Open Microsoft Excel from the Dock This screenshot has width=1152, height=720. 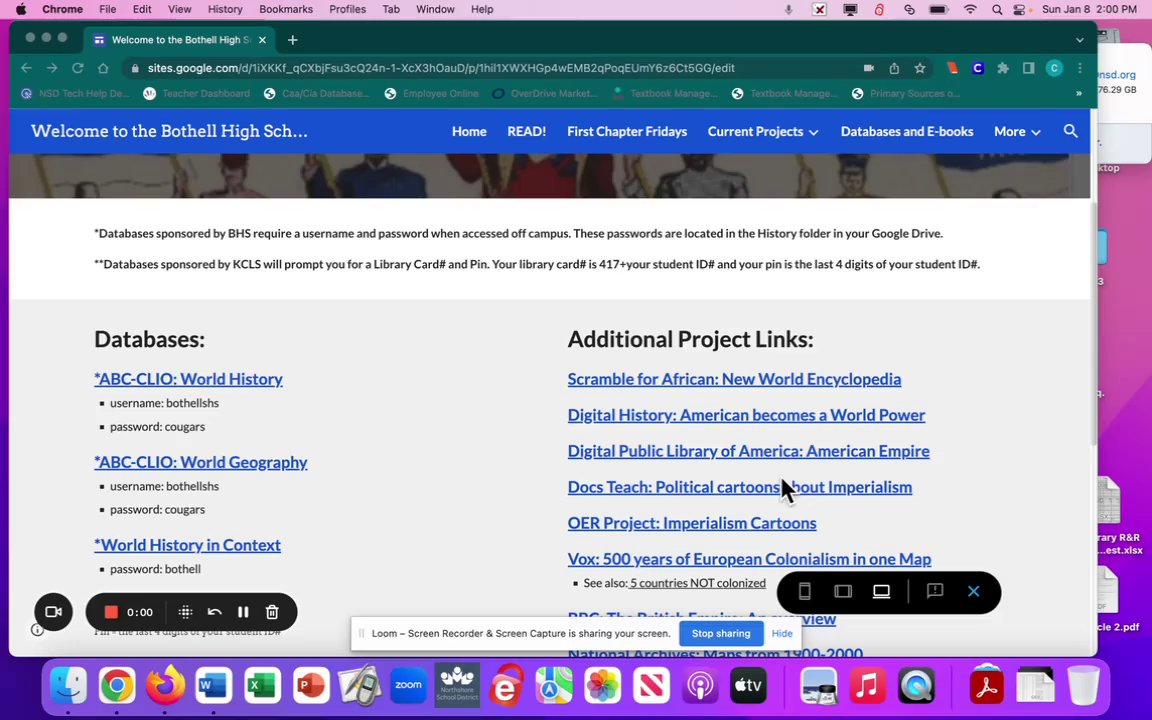pyautogui.click(x=262, y=686)
